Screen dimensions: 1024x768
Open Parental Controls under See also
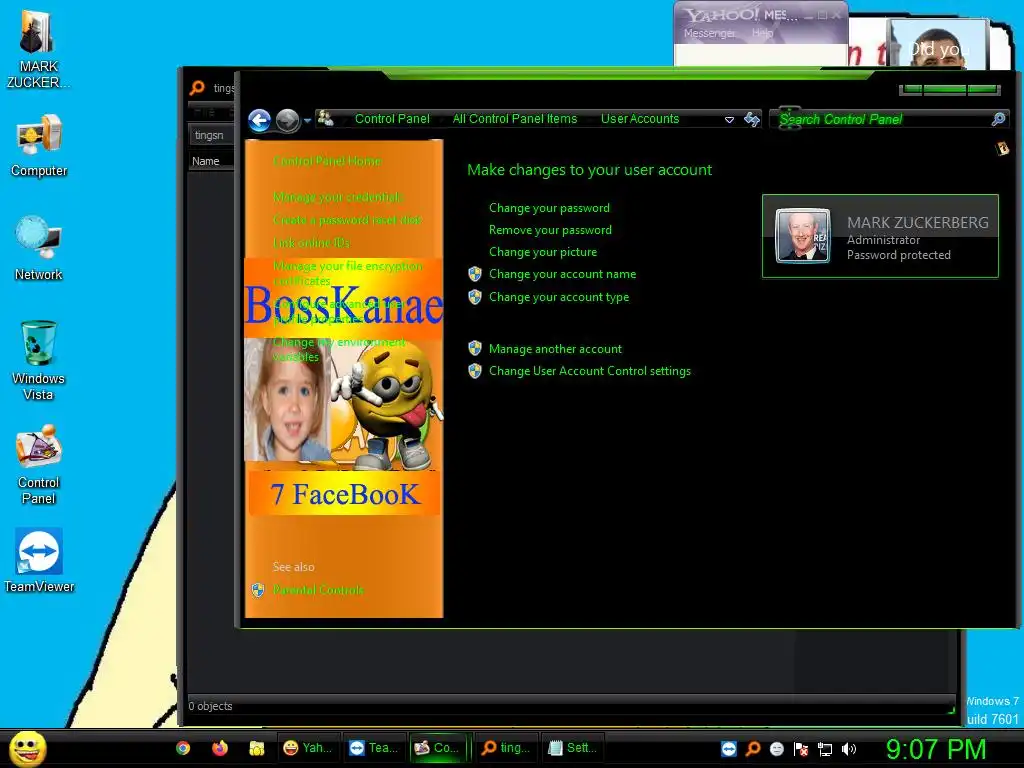tap(318, 590)
